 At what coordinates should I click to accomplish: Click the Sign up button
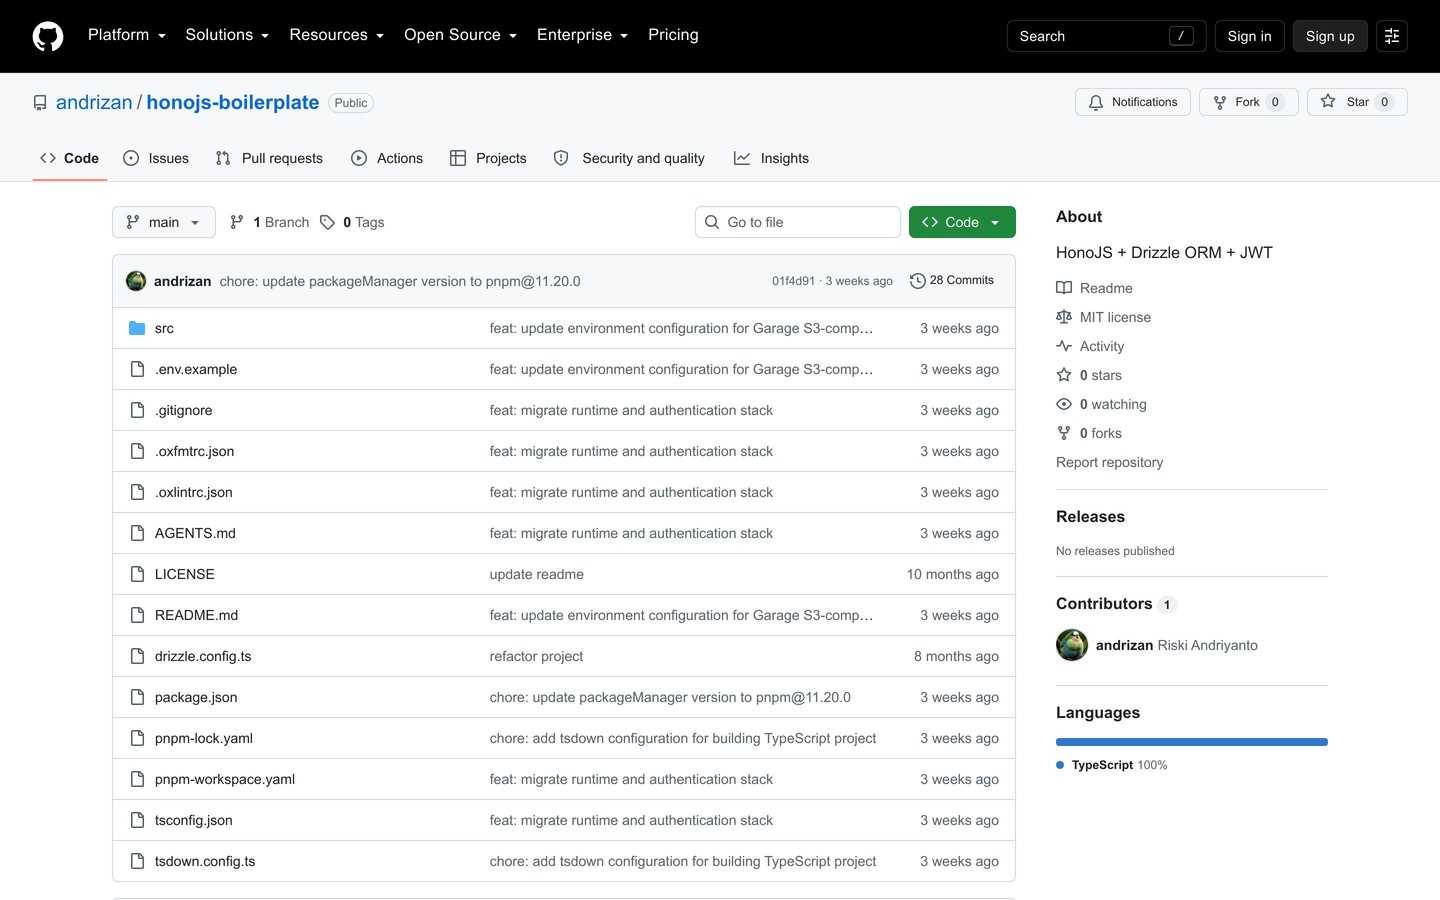click(1330, 36)
